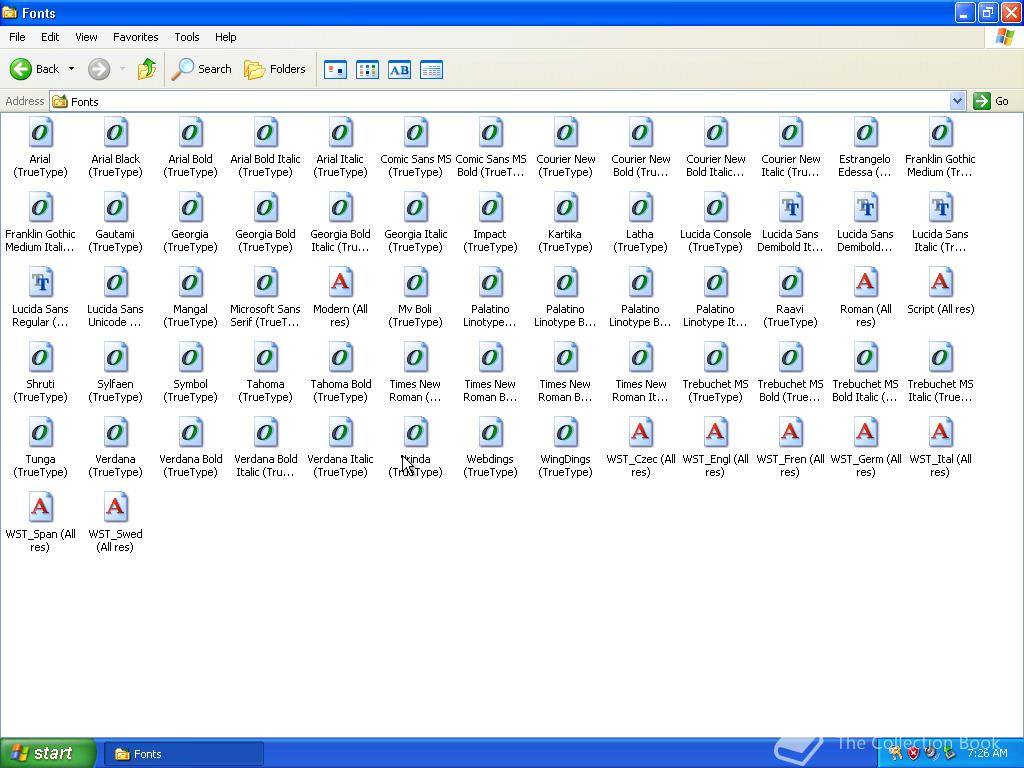Select the WST_Swed font icon
The width and height of the screenshot is (1024, 768).
click(116, 507)
